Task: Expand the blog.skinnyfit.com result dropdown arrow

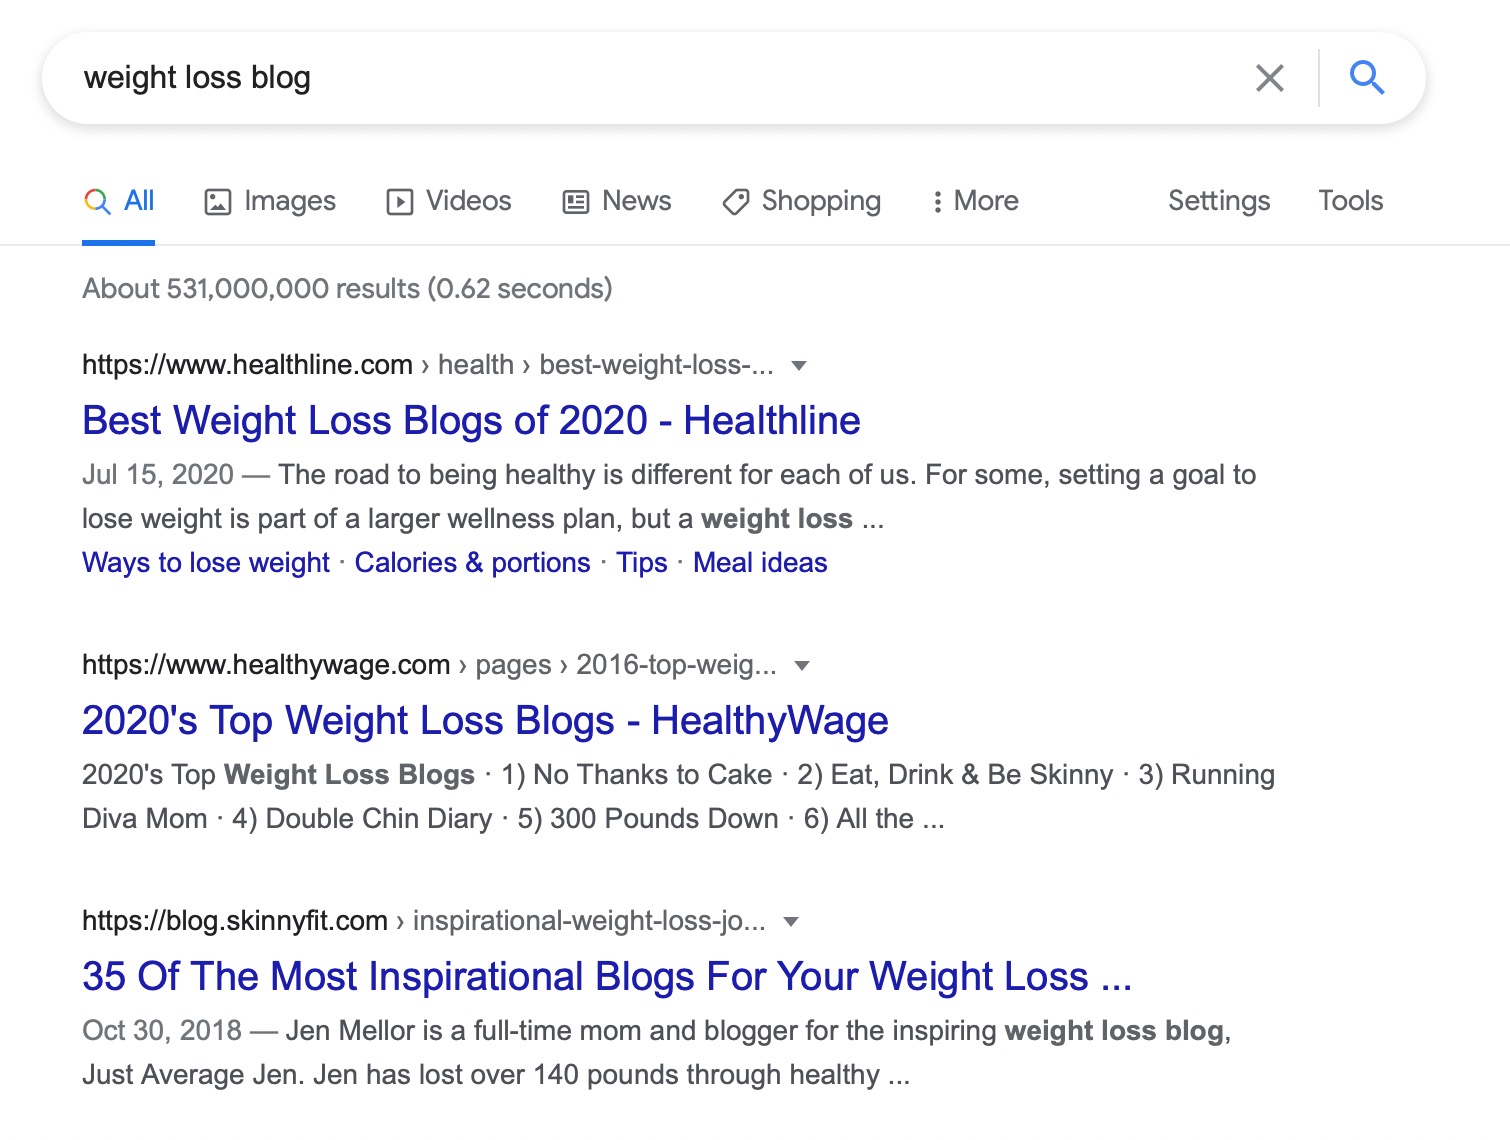Action: (791, 922)
